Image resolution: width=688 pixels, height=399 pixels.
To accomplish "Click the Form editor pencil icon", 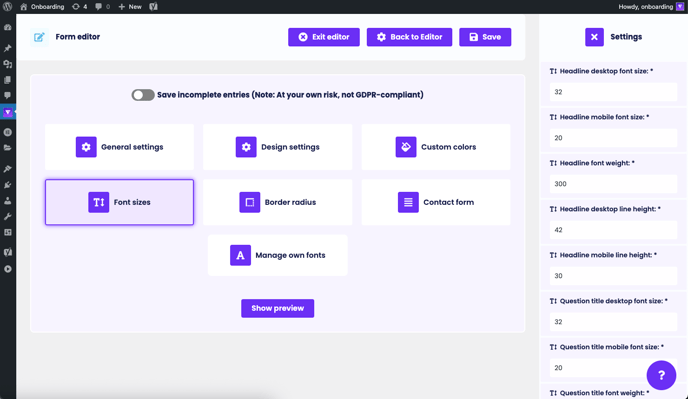I will 39,37.
